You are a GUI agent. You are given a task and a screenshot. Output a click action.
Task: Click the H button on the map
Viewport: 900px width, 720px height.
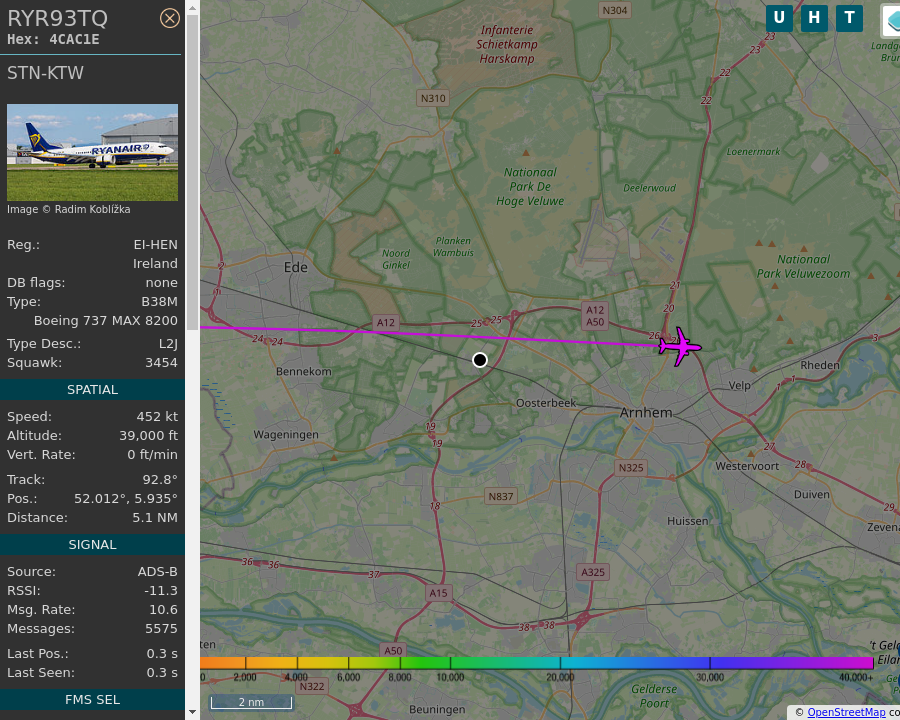[x=814, y=18]
